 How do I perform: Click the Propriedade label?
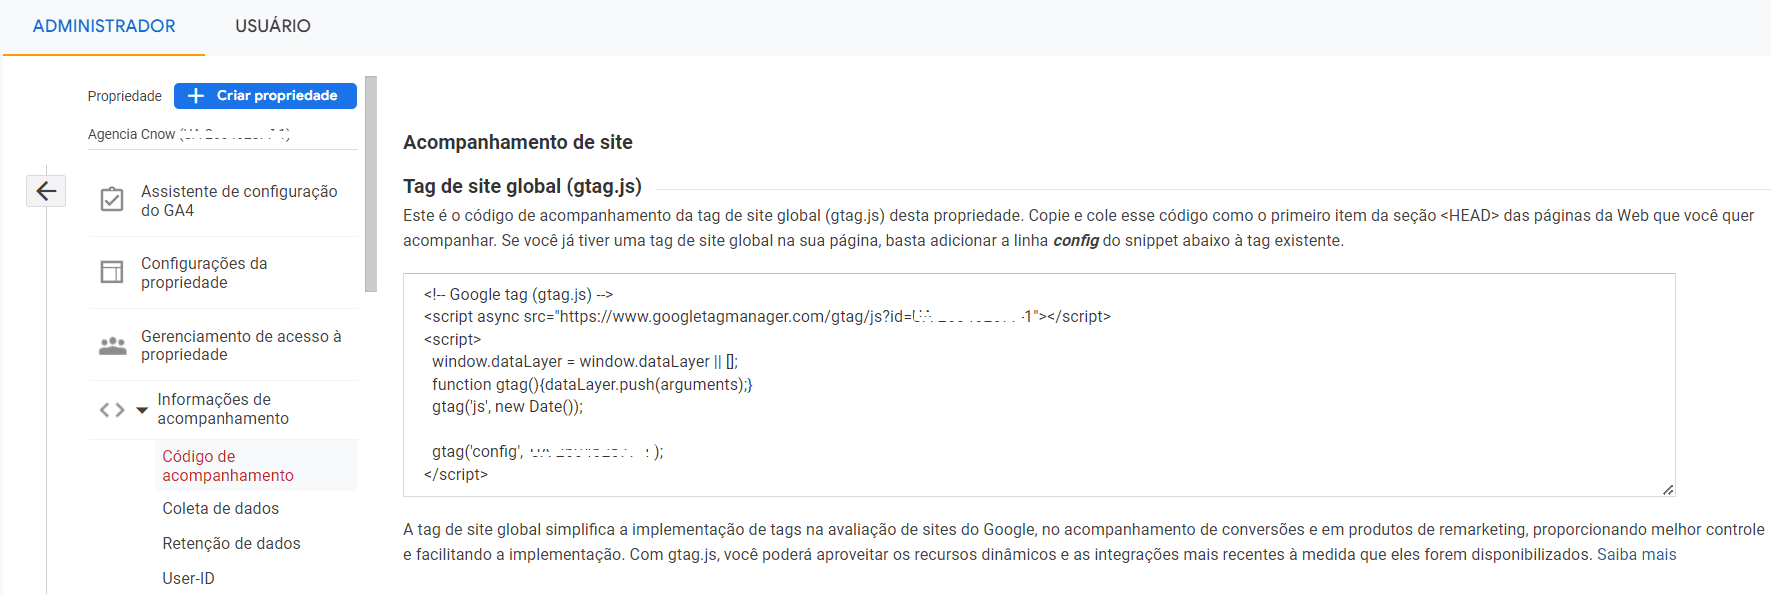tap(124, 96)
